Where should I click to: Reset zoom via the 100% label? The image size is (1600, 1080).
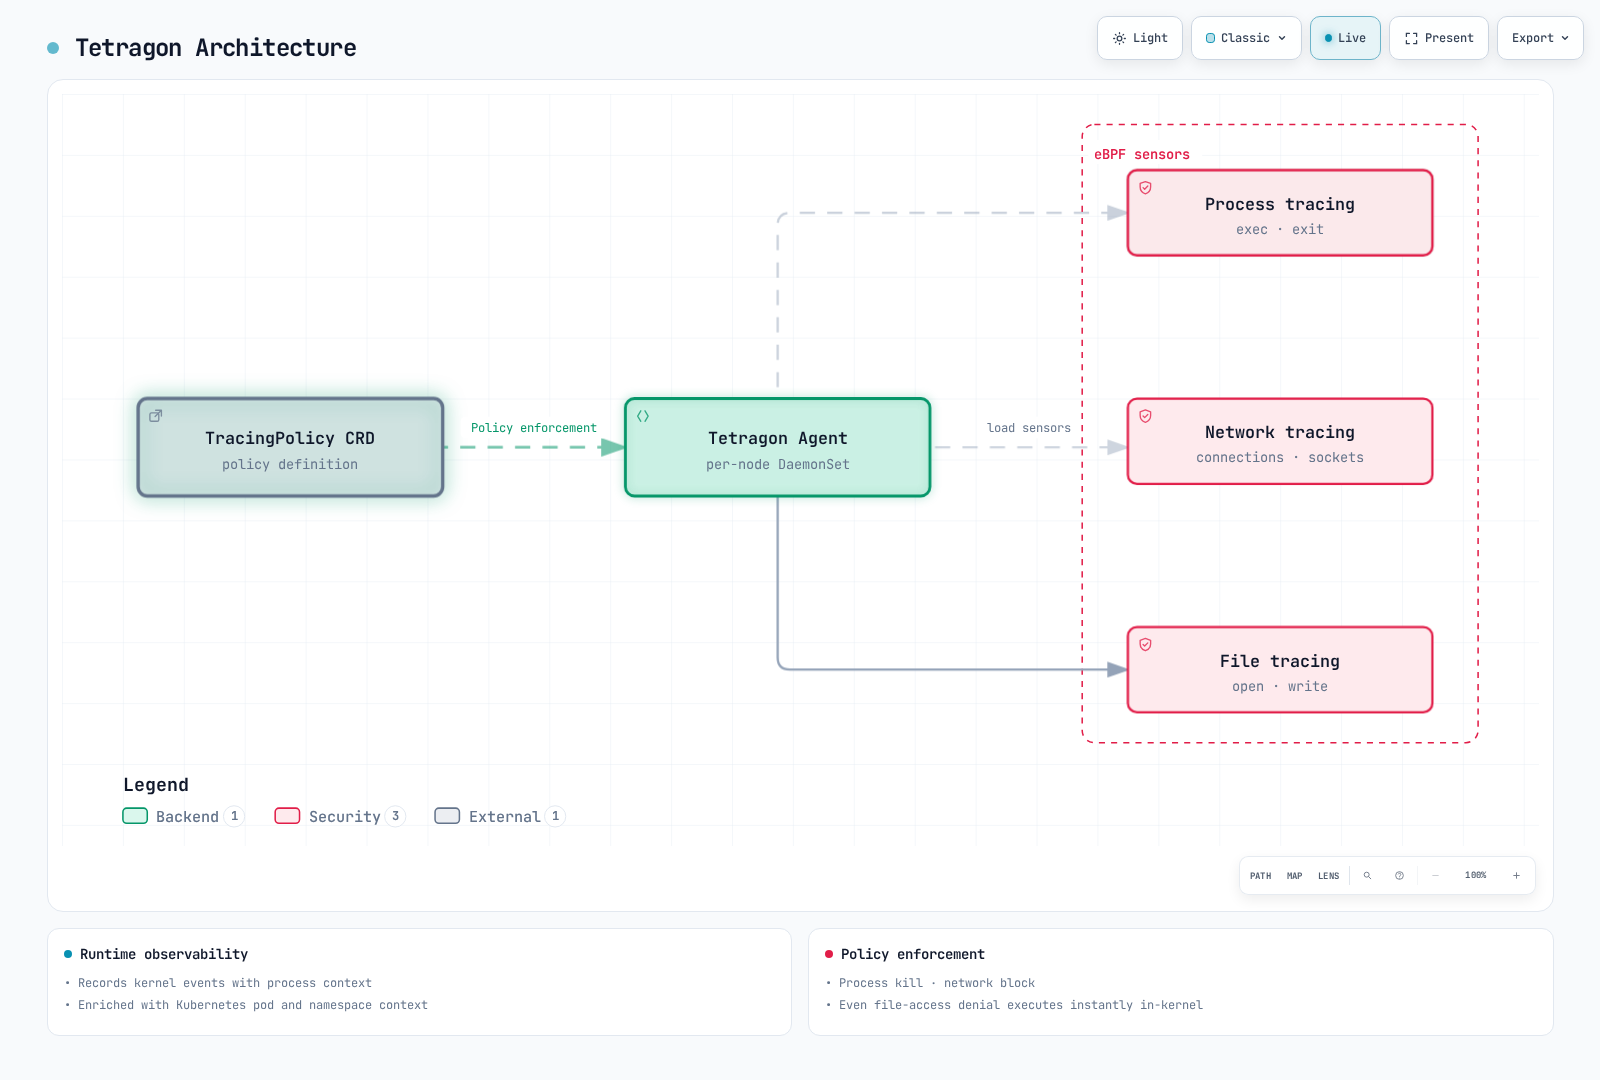(x=1475, y=876)
